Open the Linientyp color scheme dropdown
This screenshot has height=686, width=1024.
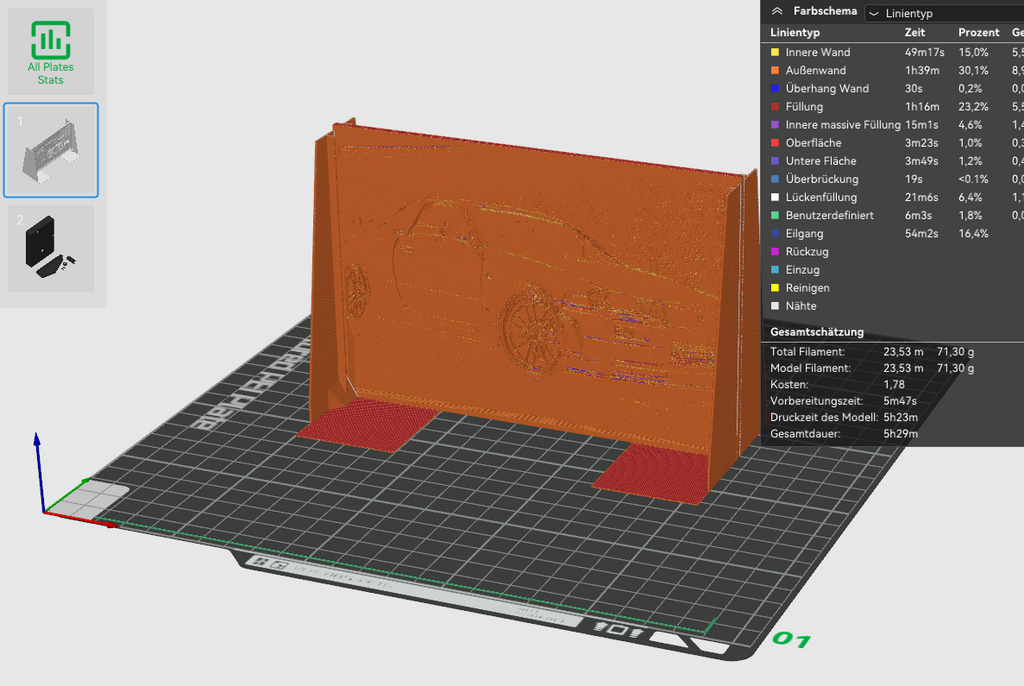(945, 13)
